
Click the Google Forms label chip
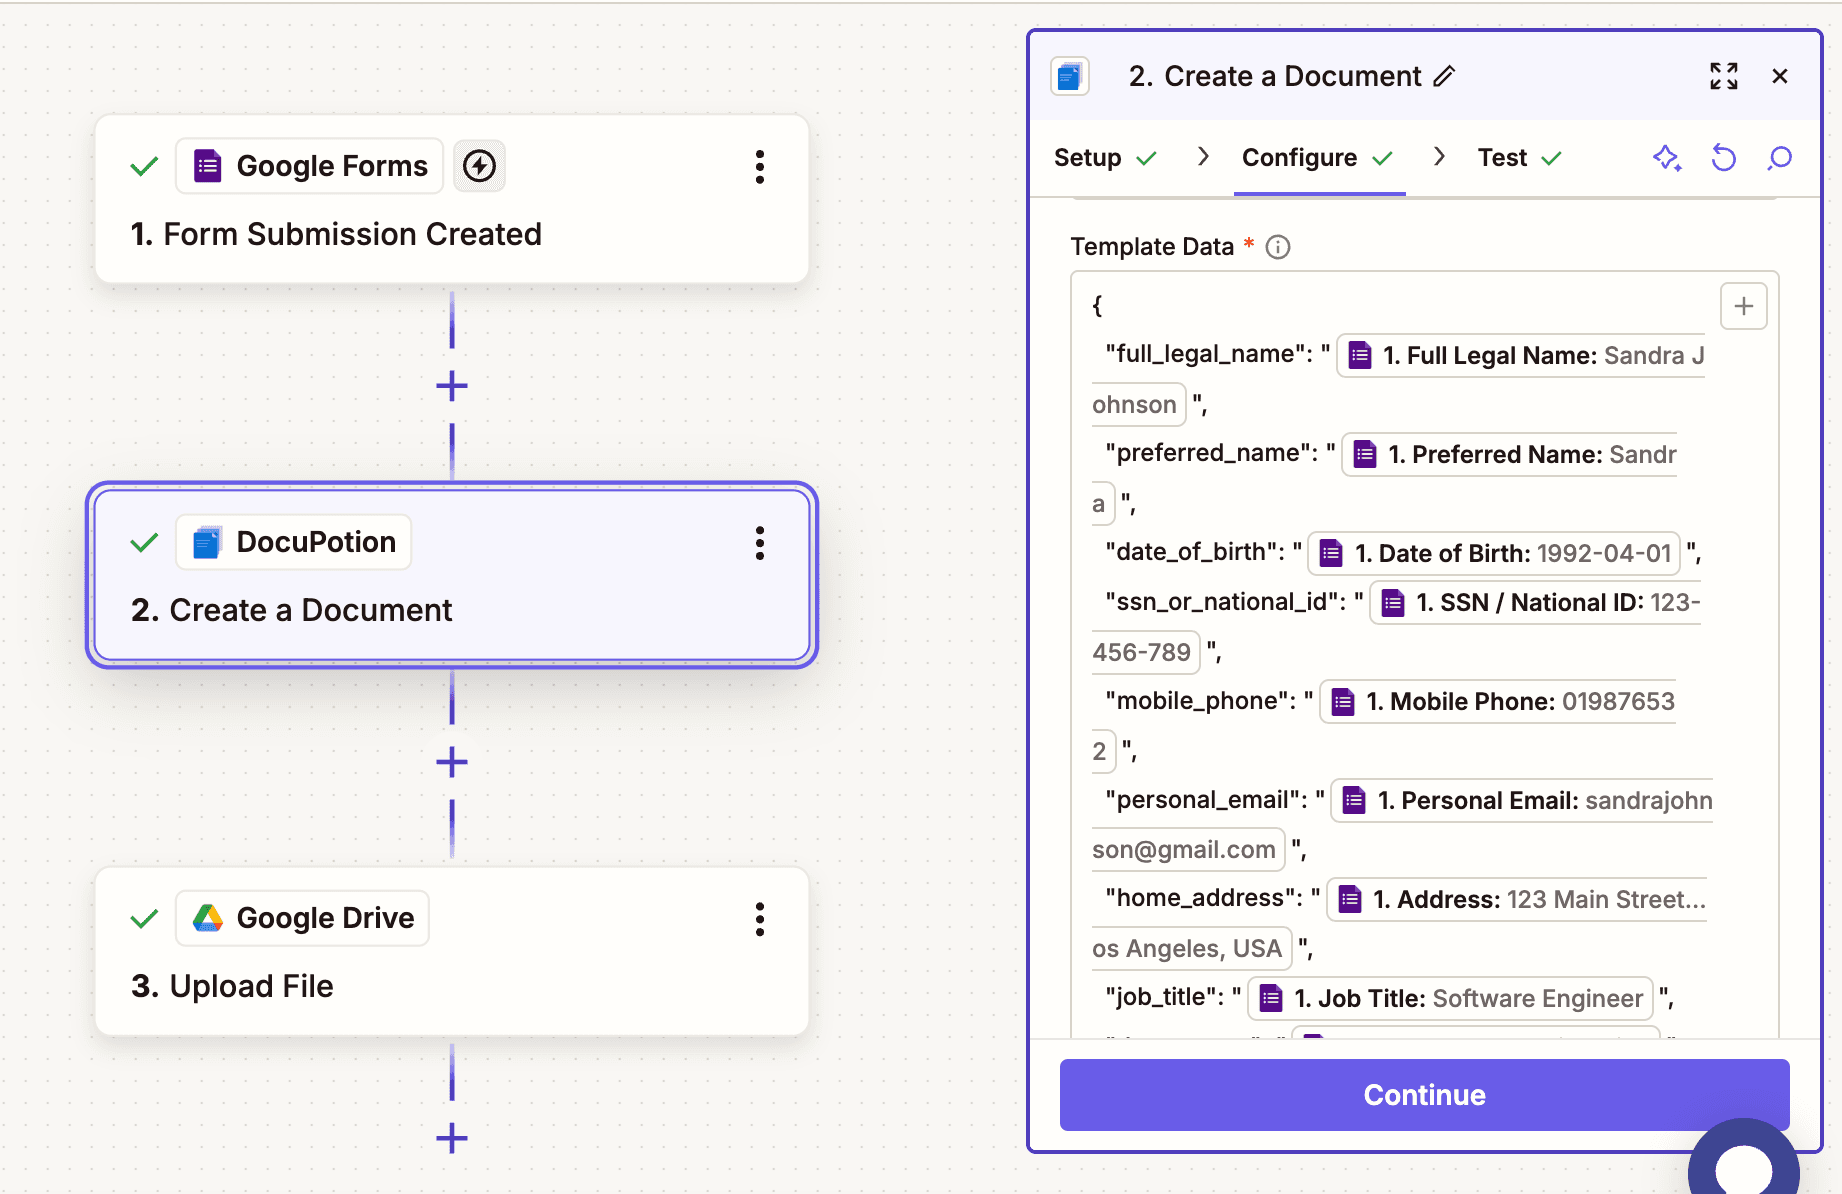[310, 166]
